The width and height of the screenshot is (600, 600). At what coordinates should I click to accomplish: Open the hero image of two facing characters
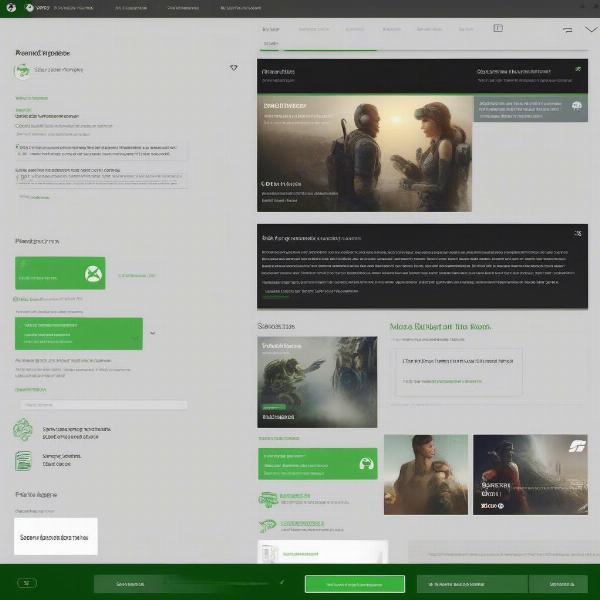coord(364,153)
